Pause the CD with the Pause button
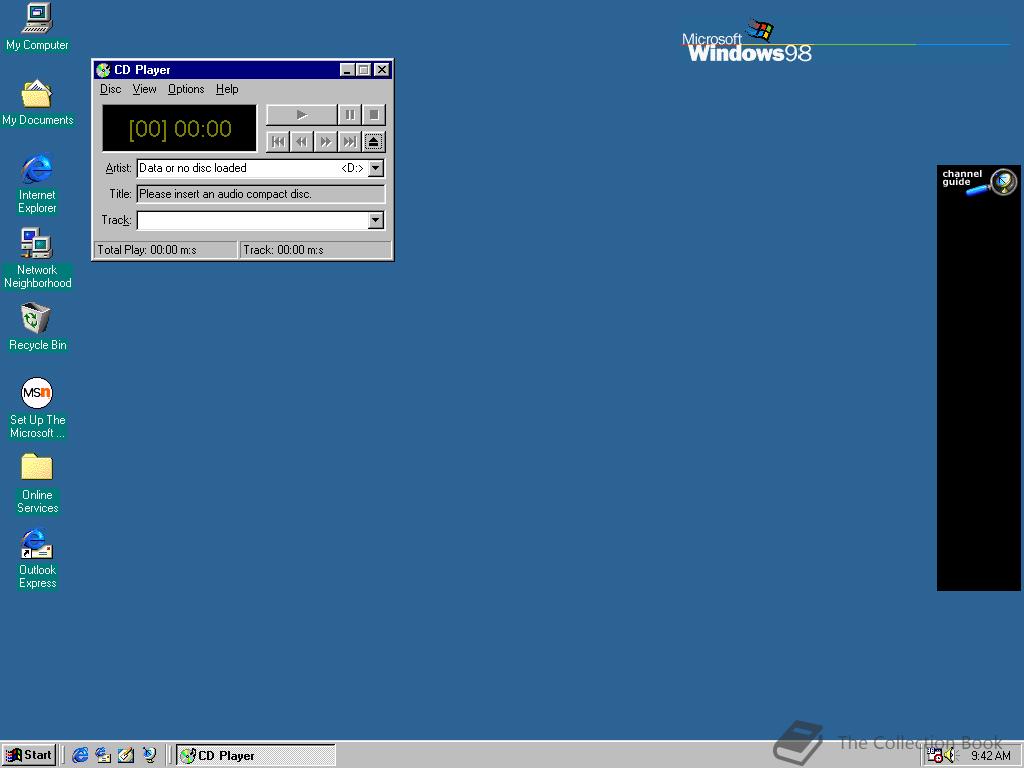The image size is (1024, 768). 350,115
